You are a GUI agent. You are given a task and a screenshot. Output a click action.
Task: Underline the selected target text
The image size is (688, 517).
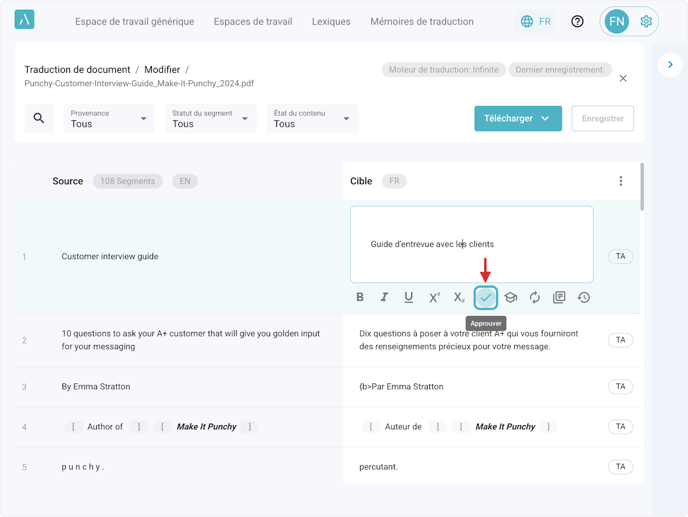click(408, 297)
